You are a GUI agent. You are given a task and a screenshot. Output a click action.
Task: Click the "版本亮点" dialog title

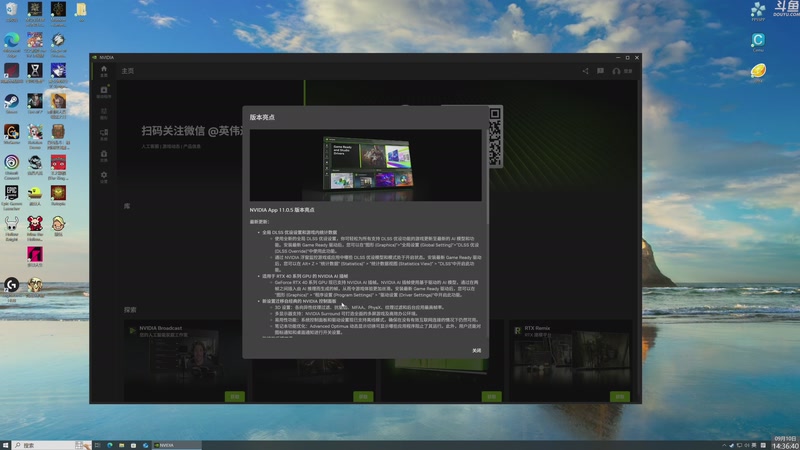(x=262, y=117)
